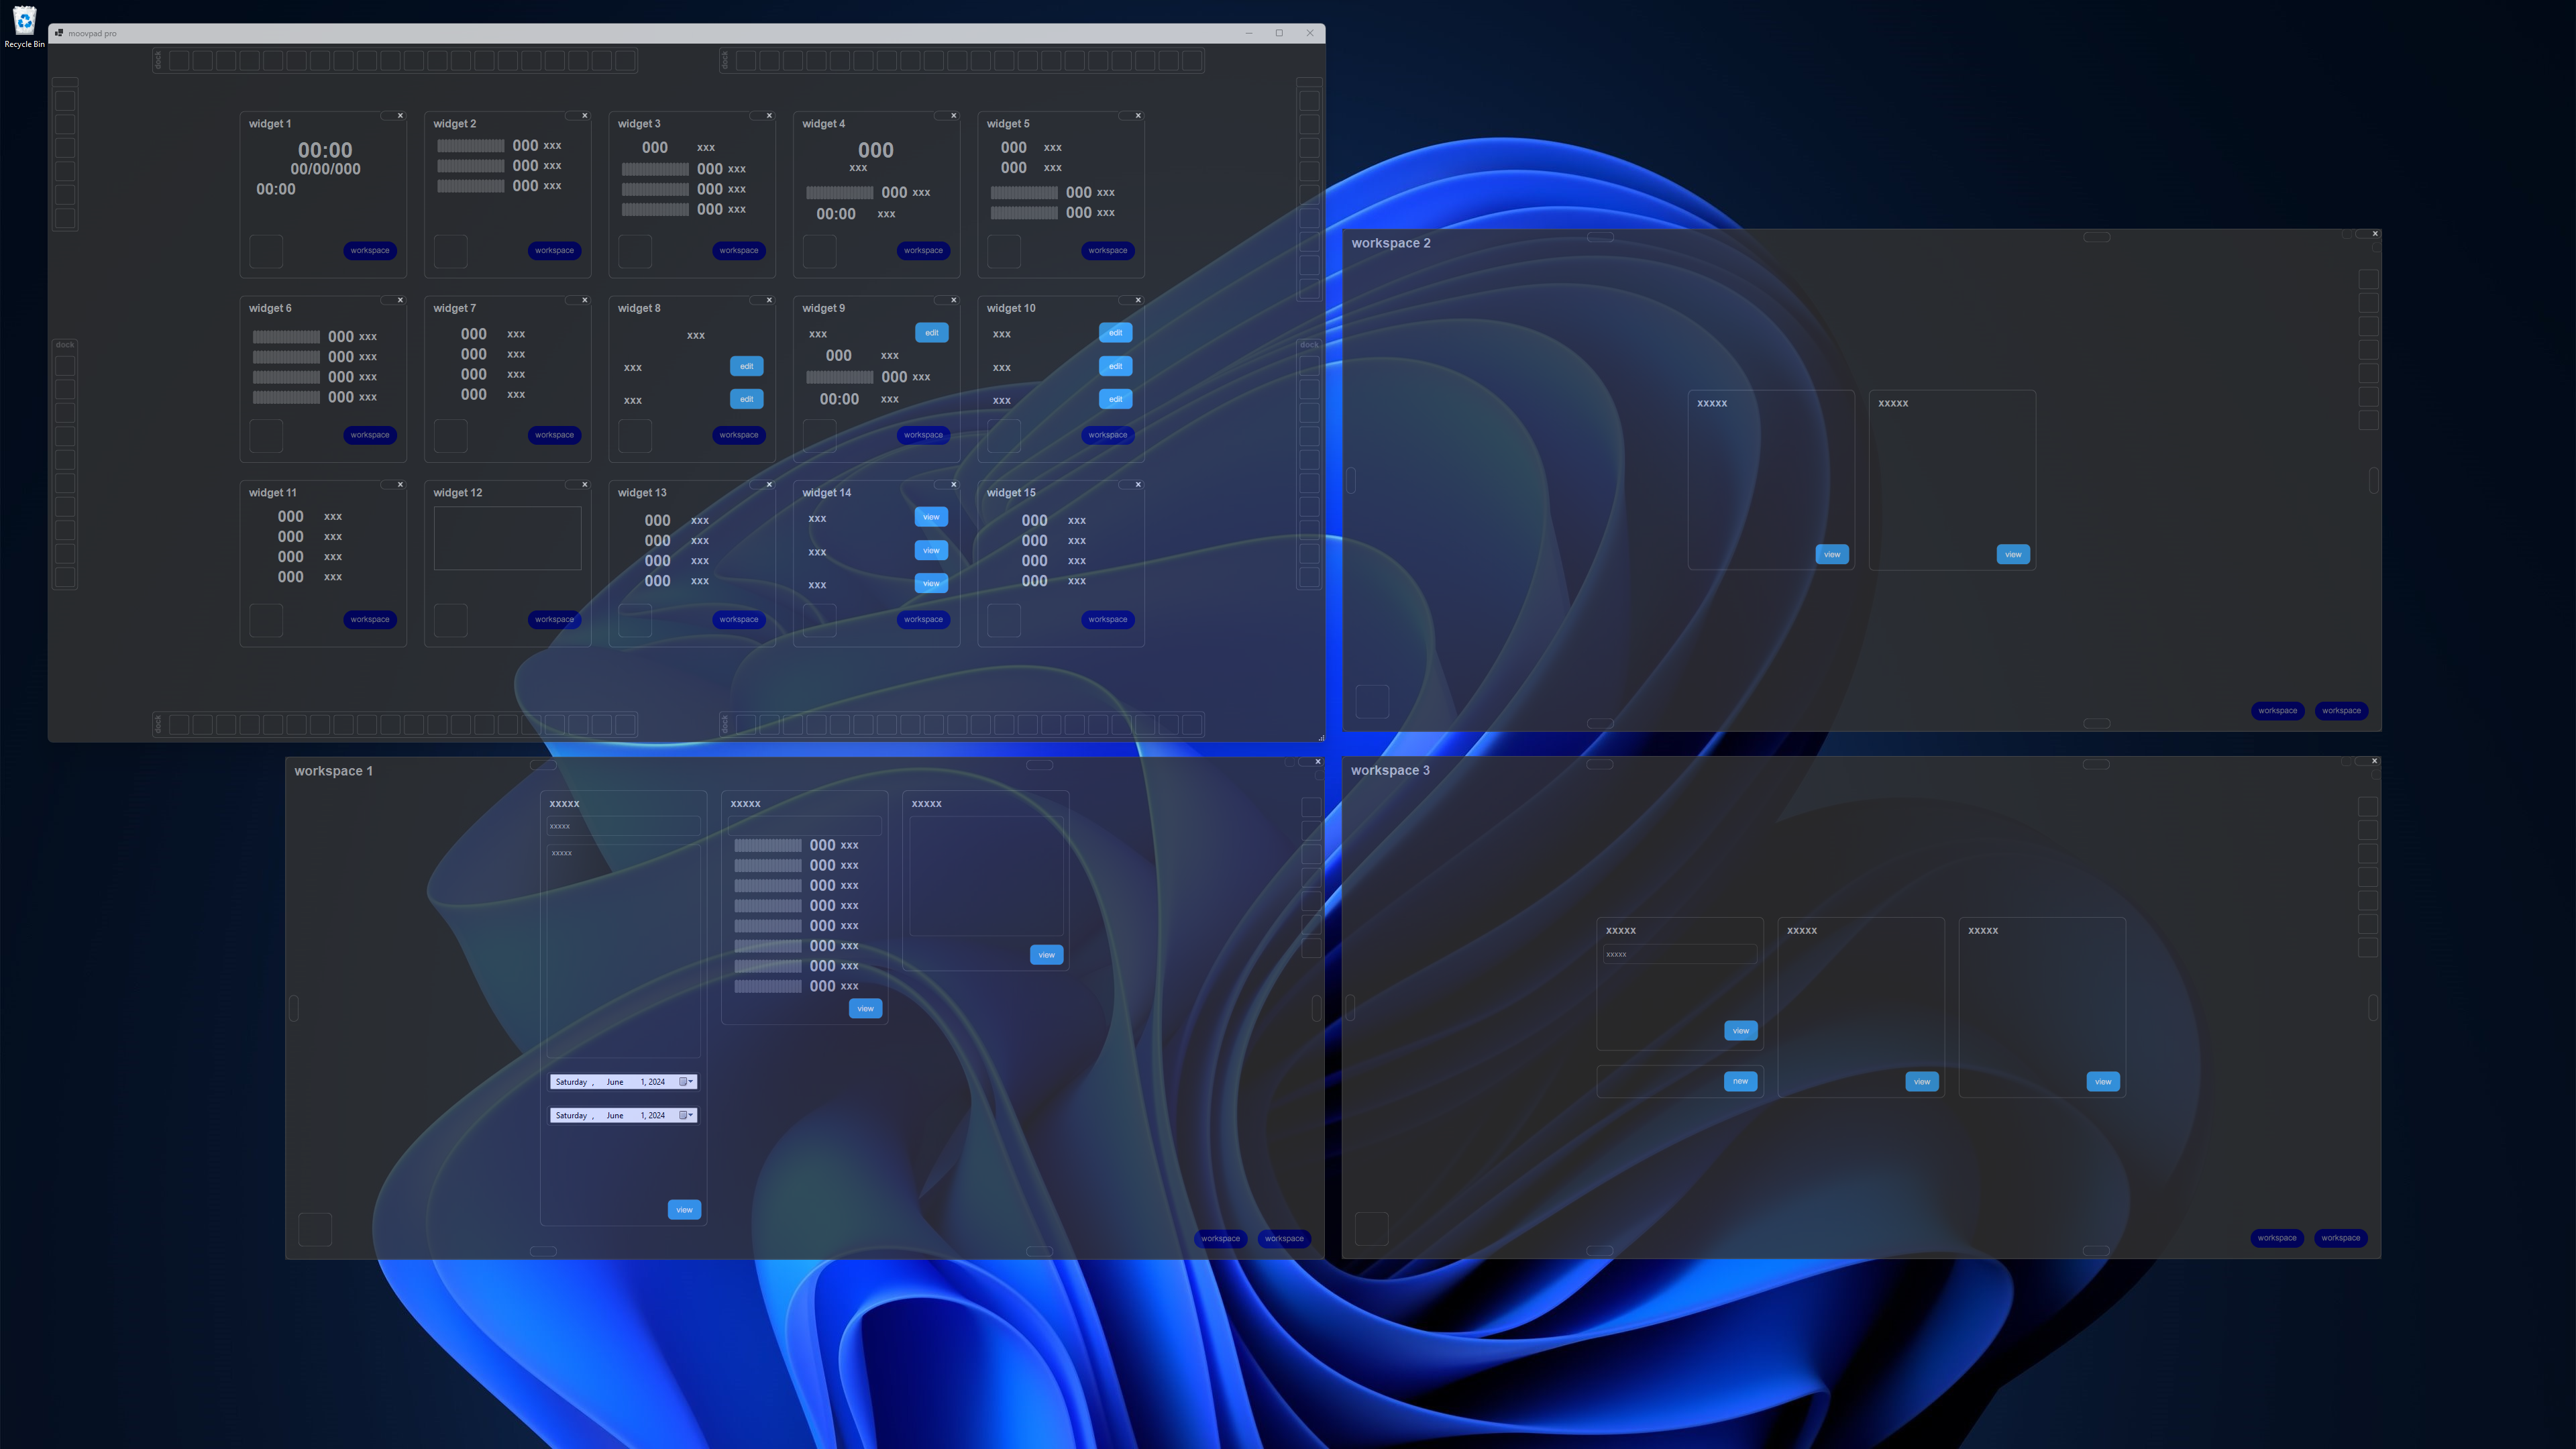Screen dimensions: 2576x1449
Task: Click the progress bar in widget 4
Action: 840,193
